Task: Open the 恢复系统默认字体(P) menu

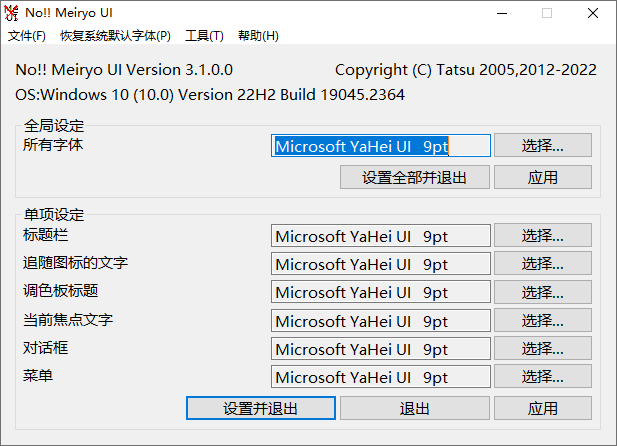Action: pyautogui.click(x=115, y=36)
